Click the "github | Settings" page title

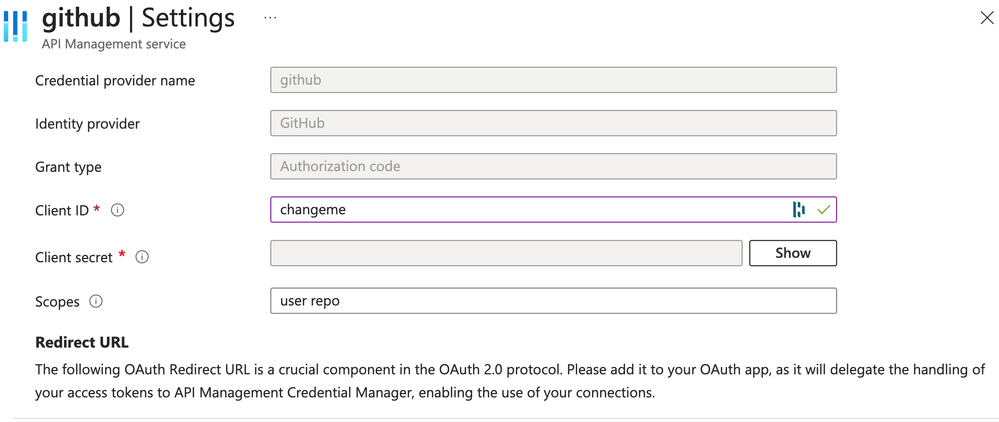pyautogui.click(x=138, y=18)
